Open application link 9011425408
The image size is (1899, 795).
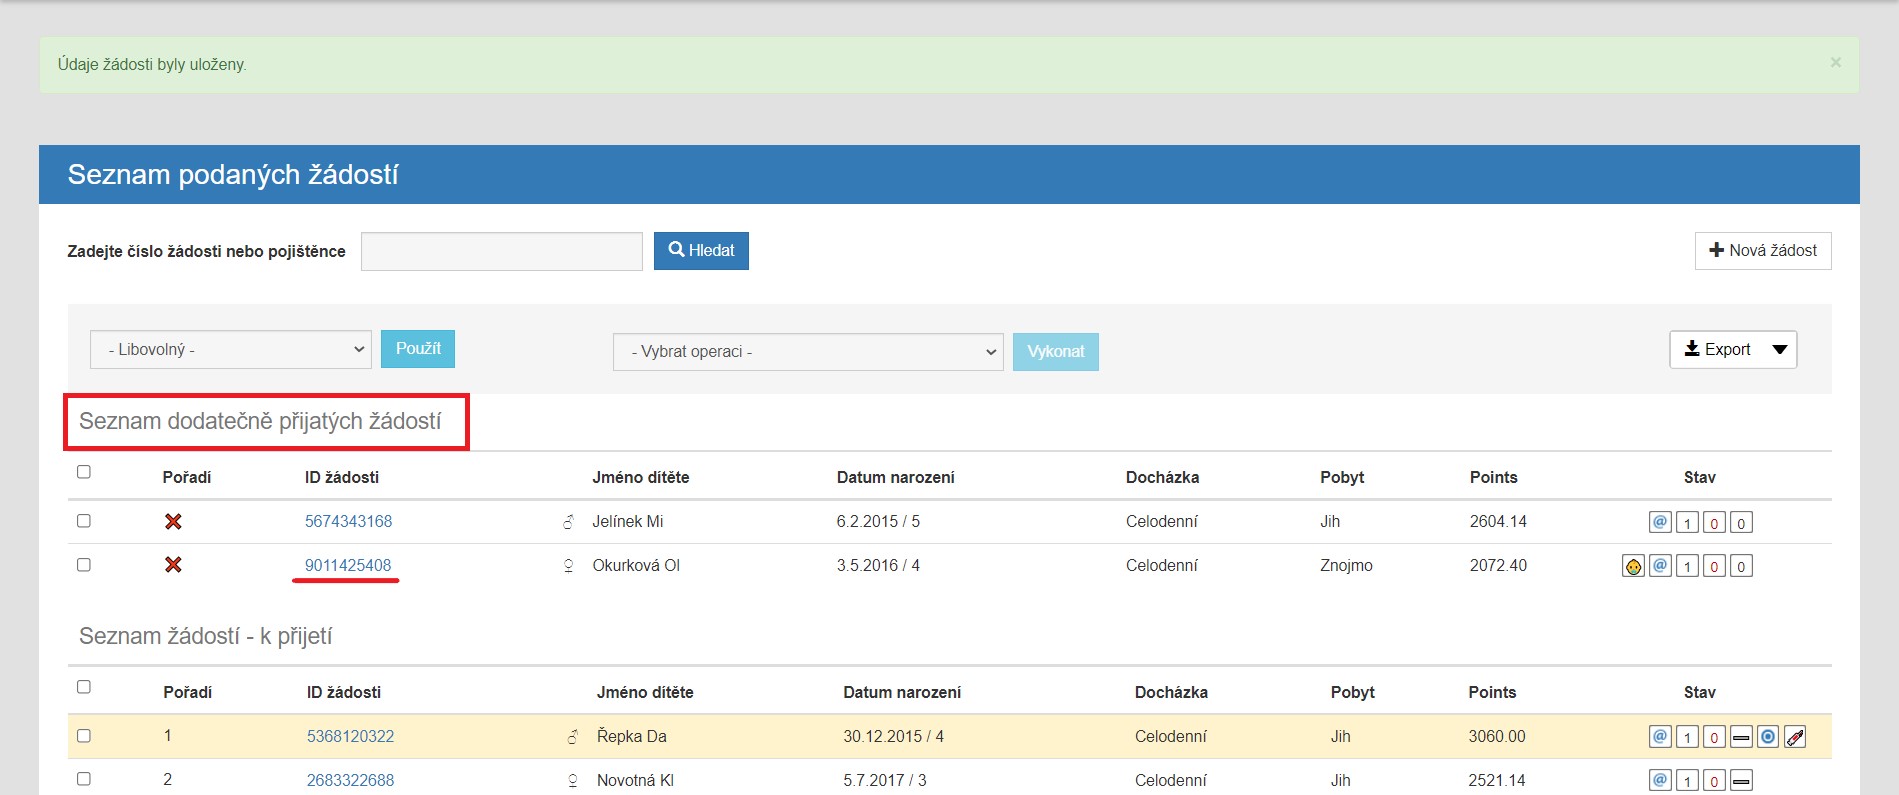coord(348,565)
